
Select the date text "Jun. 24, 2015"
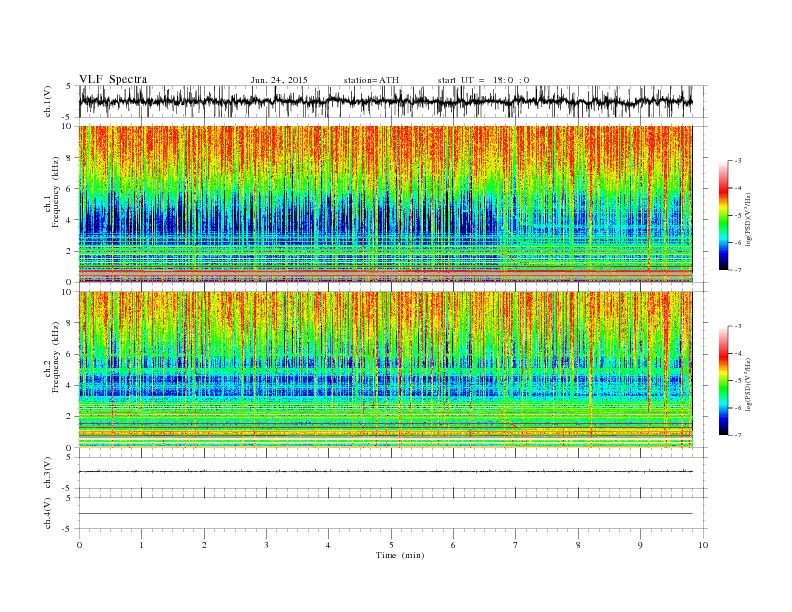point(279,80)
